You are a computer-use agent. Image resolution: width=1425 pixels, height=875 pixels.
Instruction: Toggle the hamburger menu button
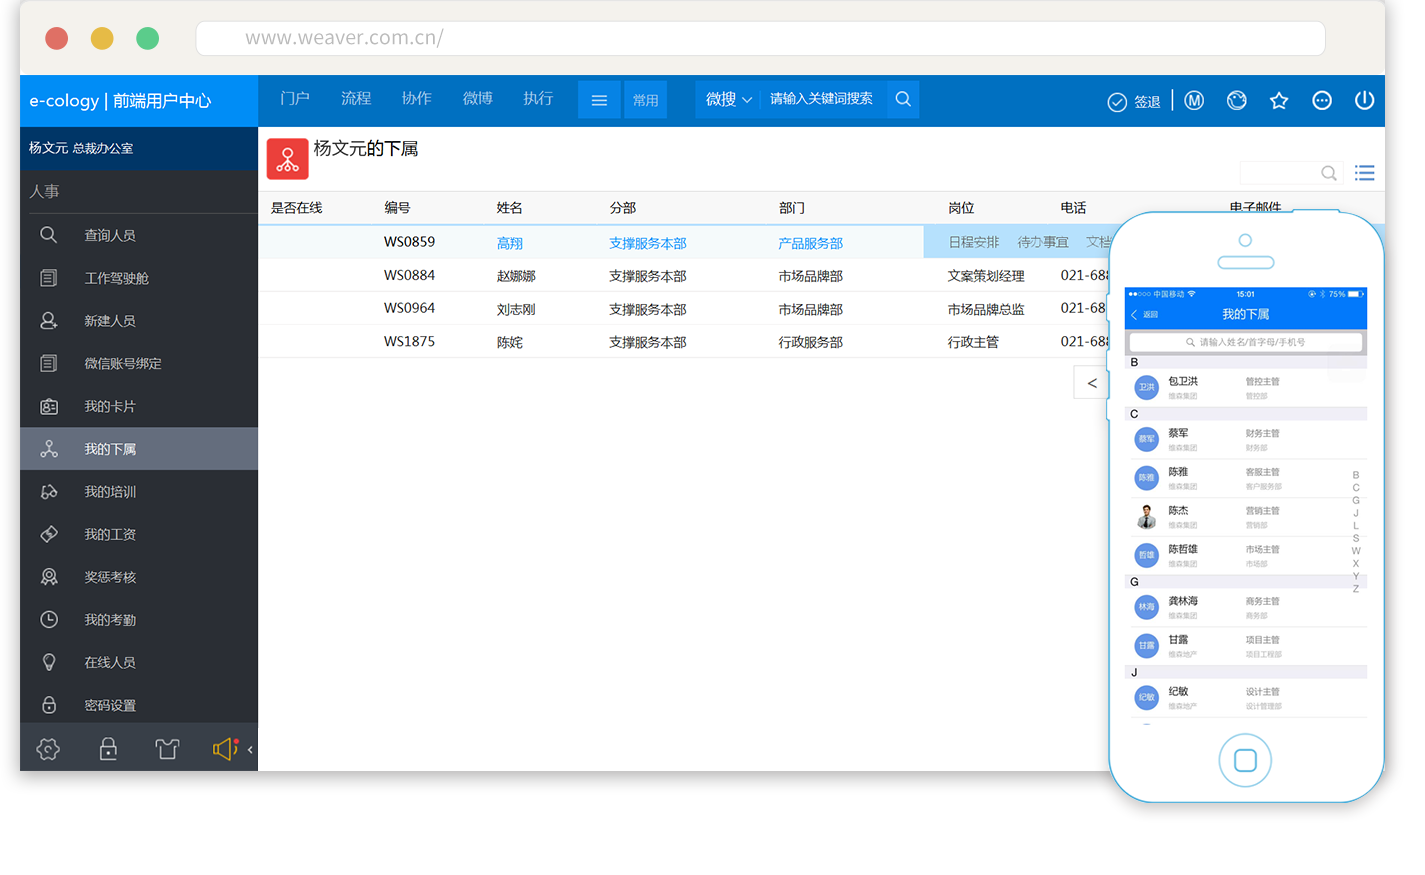[599, 100]
